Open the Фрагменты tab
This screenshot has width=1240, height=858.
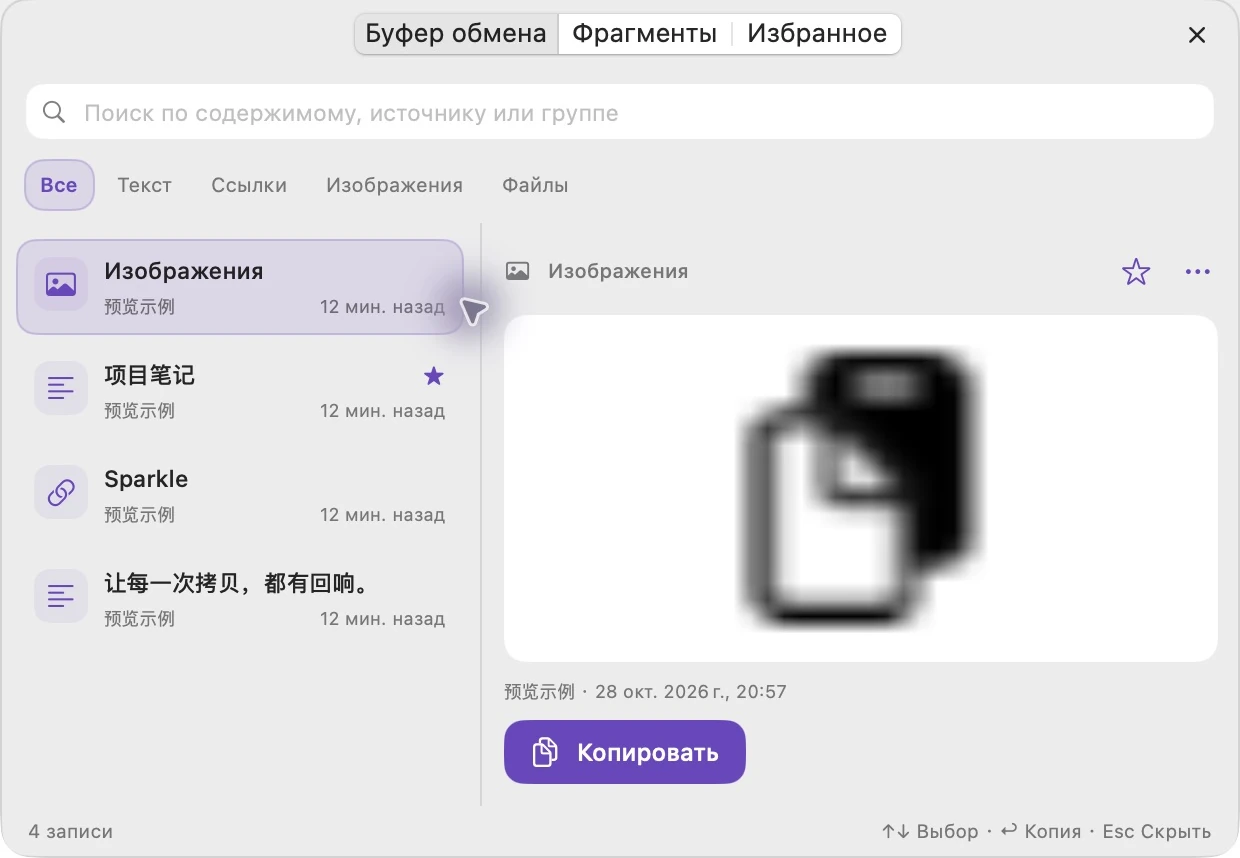click(644, 34)
